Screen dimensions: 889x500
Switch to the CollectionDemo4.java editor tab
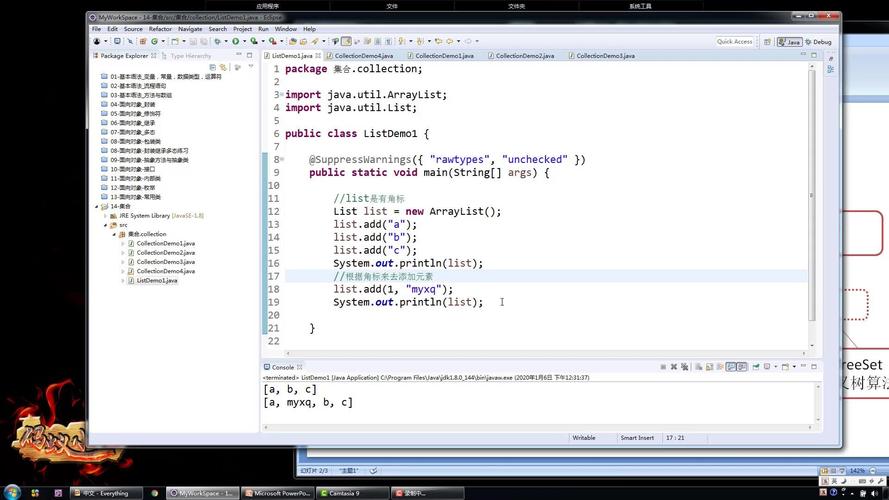pos(364,56)
